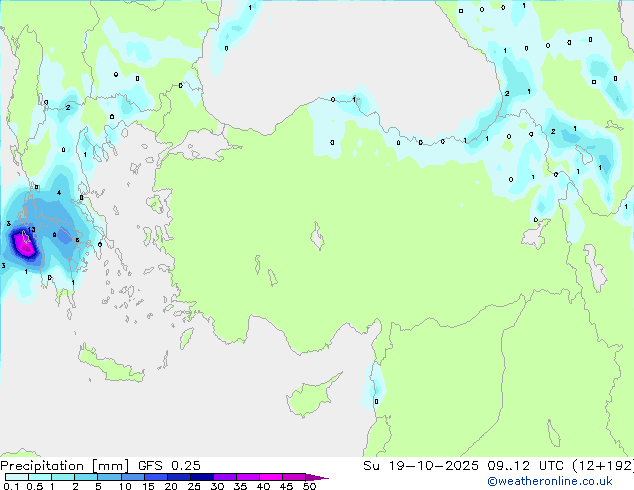Screen dimensions: 634x490
Task: Pick the 15–20 mm legend color box
Action: pos(156,477)
